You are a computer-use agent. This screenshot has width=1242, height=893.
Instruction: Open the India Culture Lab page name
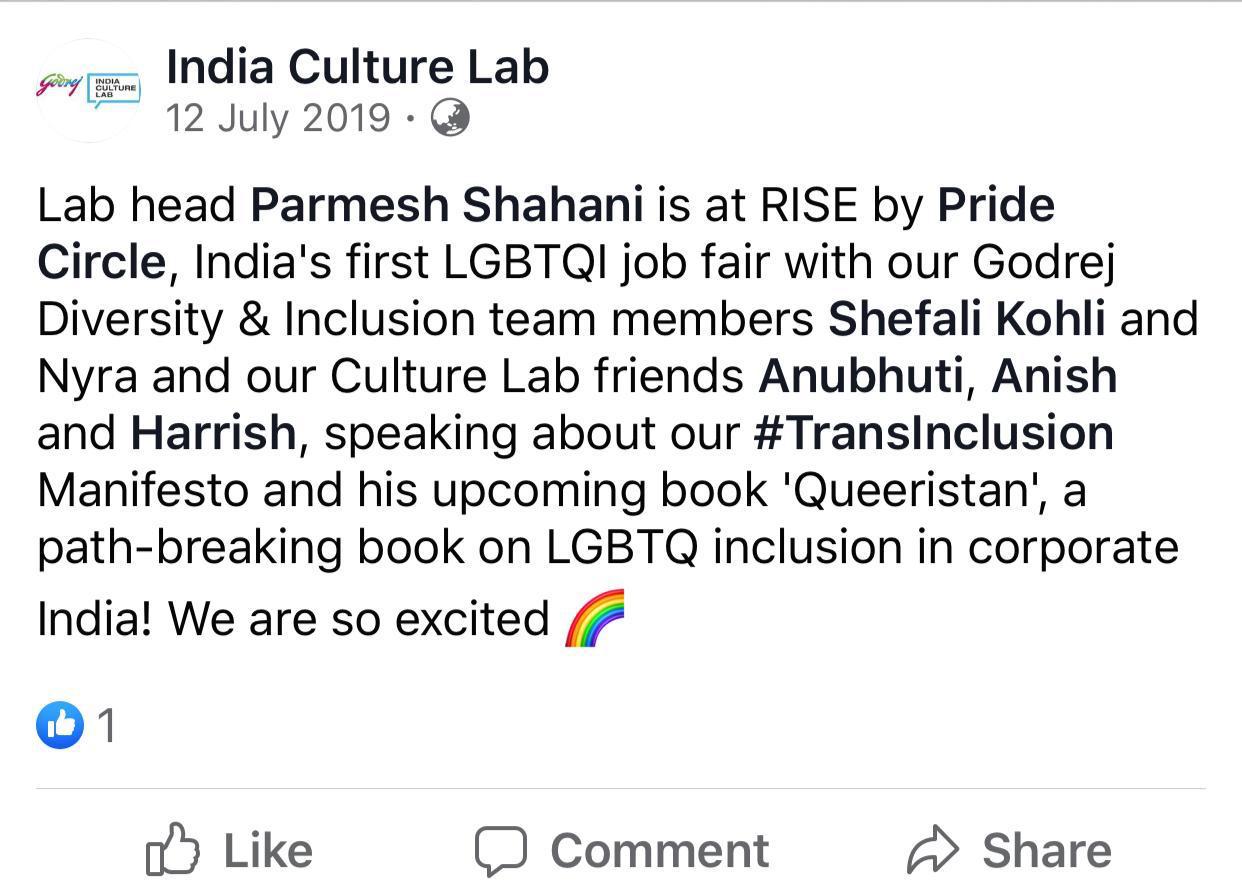tap(357, 67)
